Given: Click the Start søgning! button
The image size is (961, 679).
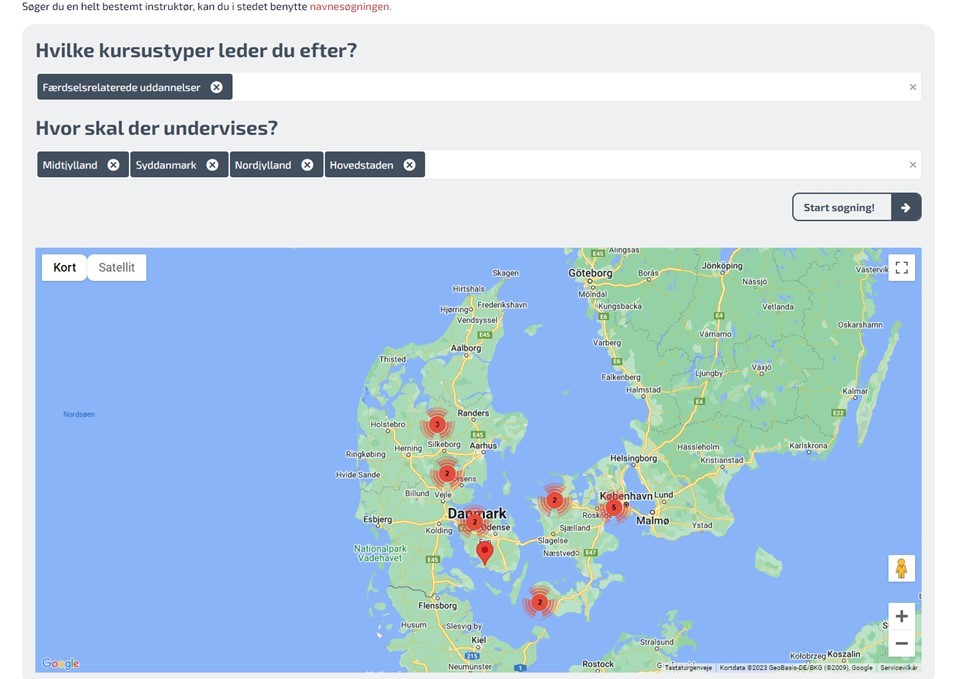Looking at the screenshot, I should 857,207.
